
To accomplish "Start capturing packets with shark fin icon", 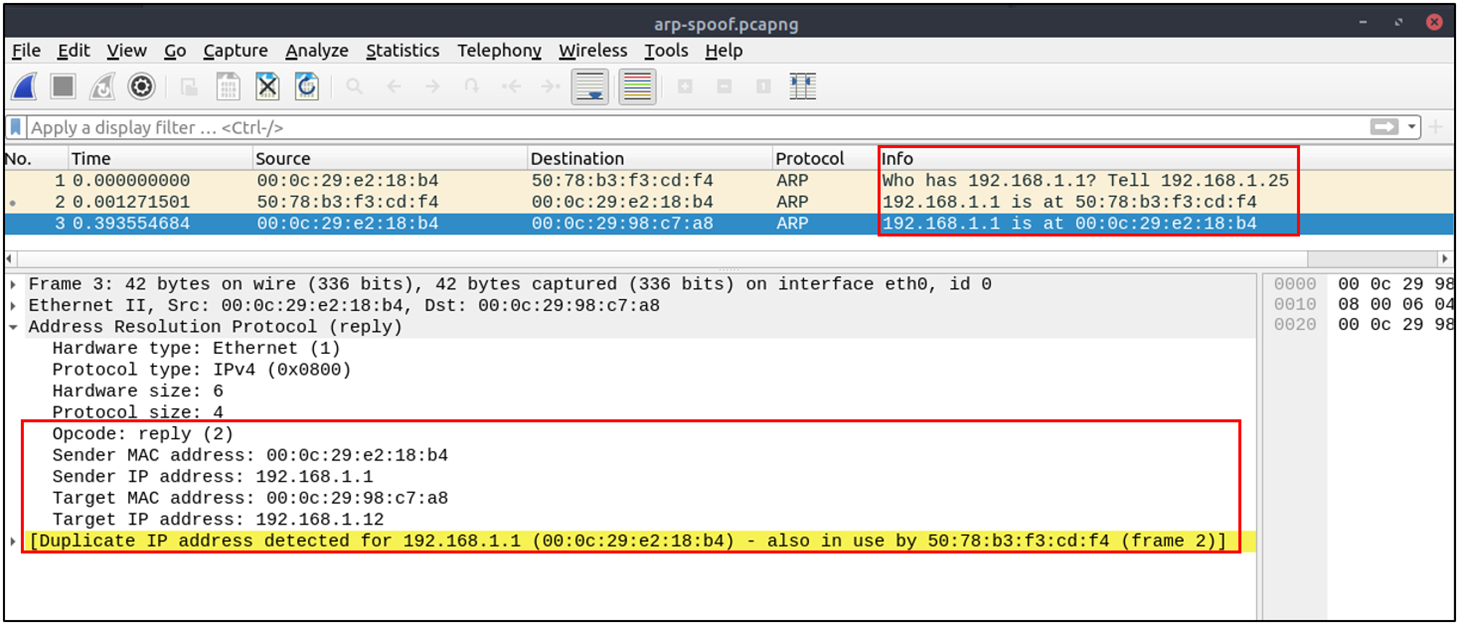I will [24, 87].
